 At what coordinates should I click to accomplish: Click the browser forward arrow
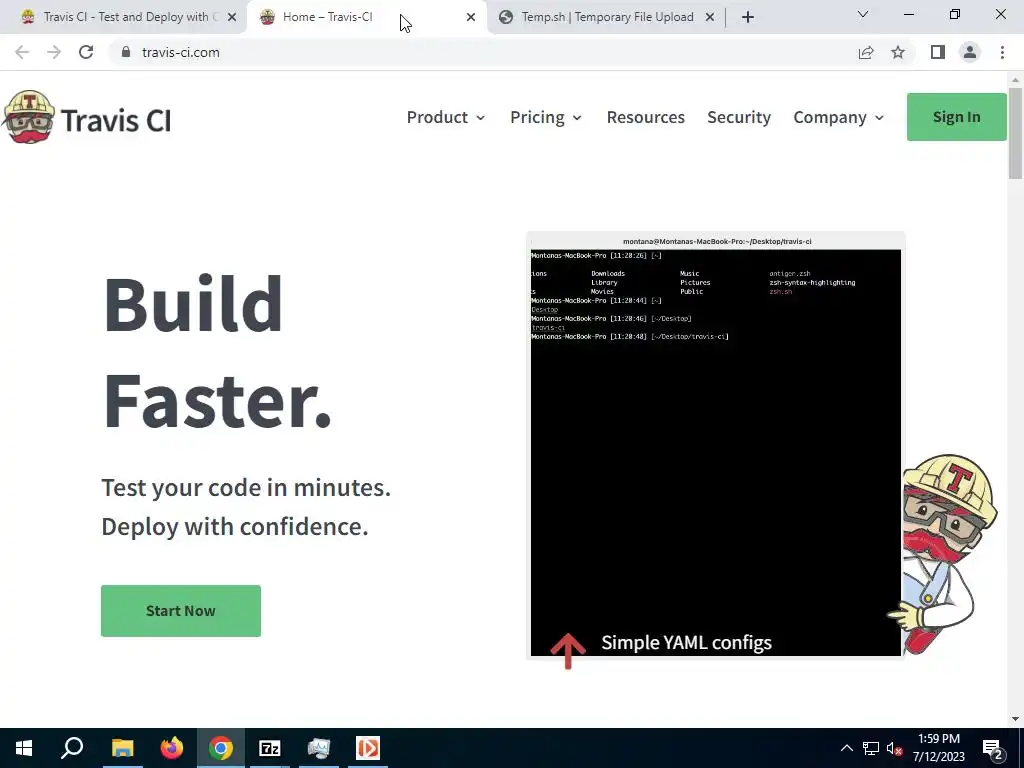[54, 52]
